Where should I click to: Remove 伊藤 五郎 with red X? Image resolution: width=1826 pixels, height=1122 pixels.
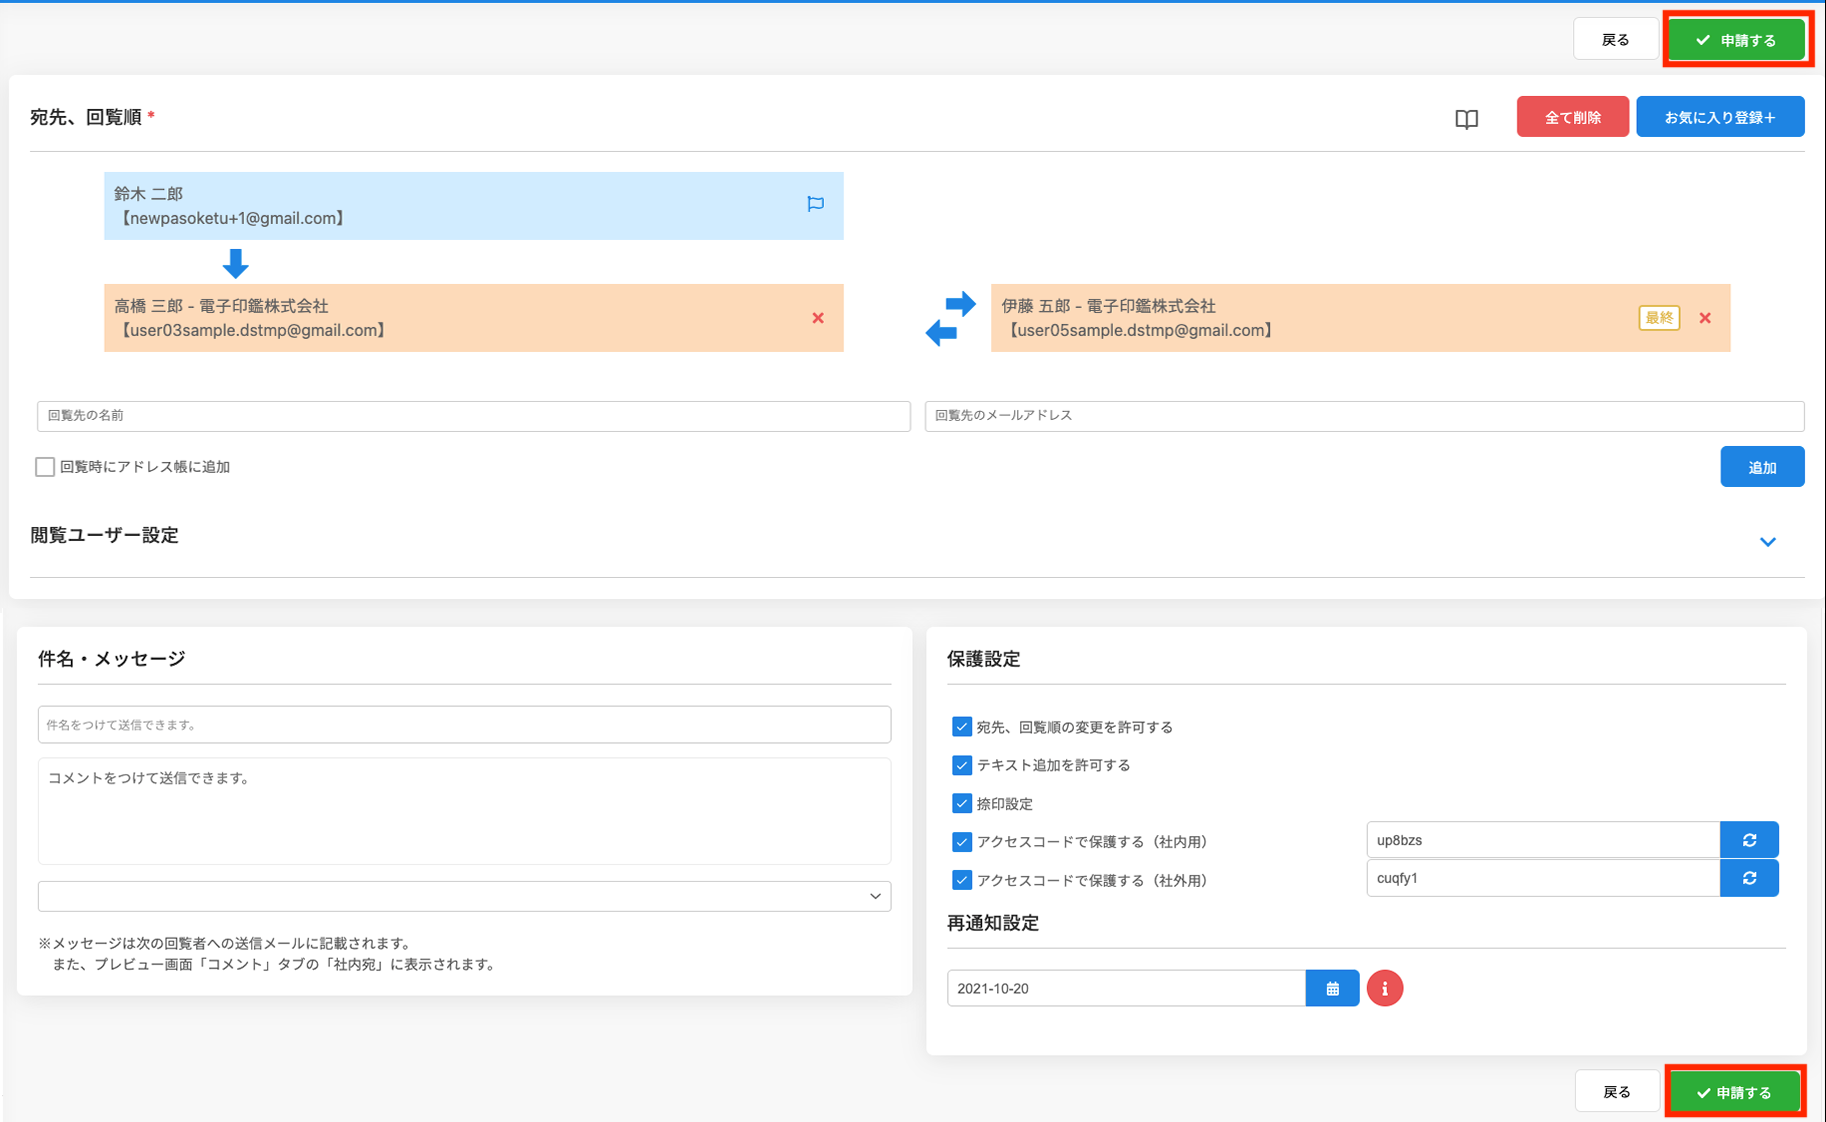pyautogui.click(x=1705, y=318)
